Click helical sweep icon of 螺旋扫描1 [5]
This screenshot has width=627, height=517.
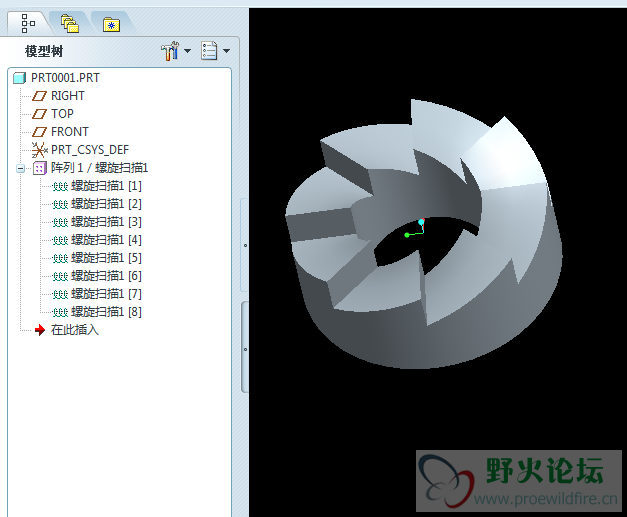coord(60,258)
